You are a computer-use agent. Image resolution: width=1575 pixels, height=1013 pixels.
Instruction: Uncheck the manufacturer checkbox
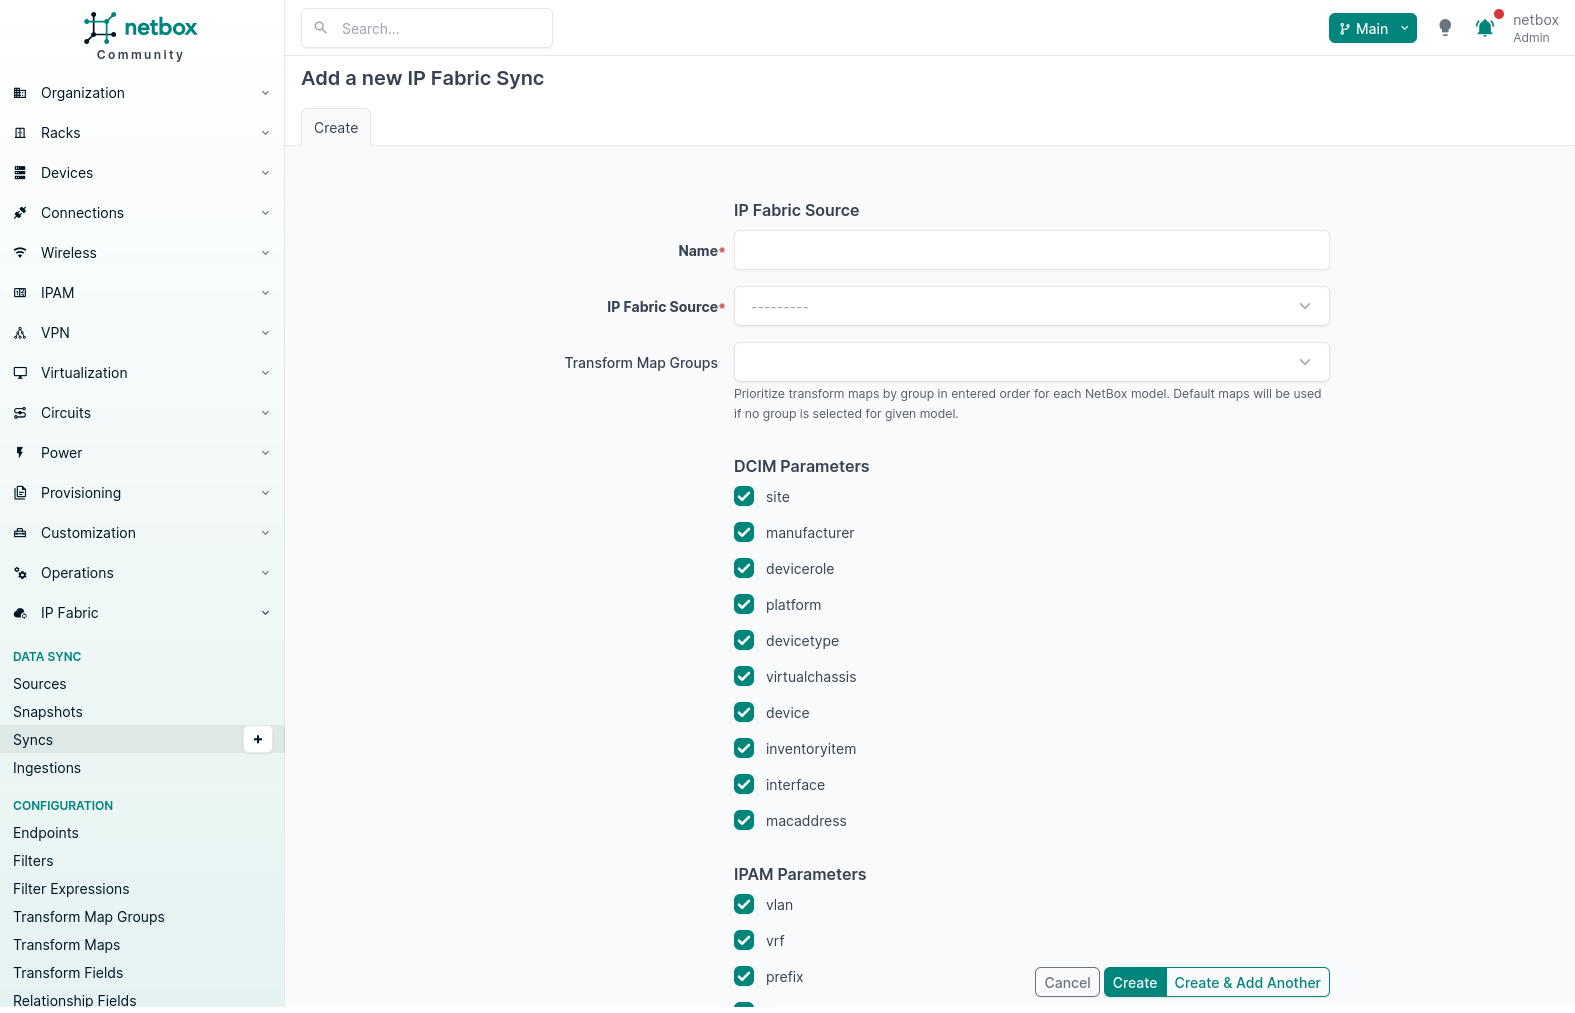click(x=744, y=532)
